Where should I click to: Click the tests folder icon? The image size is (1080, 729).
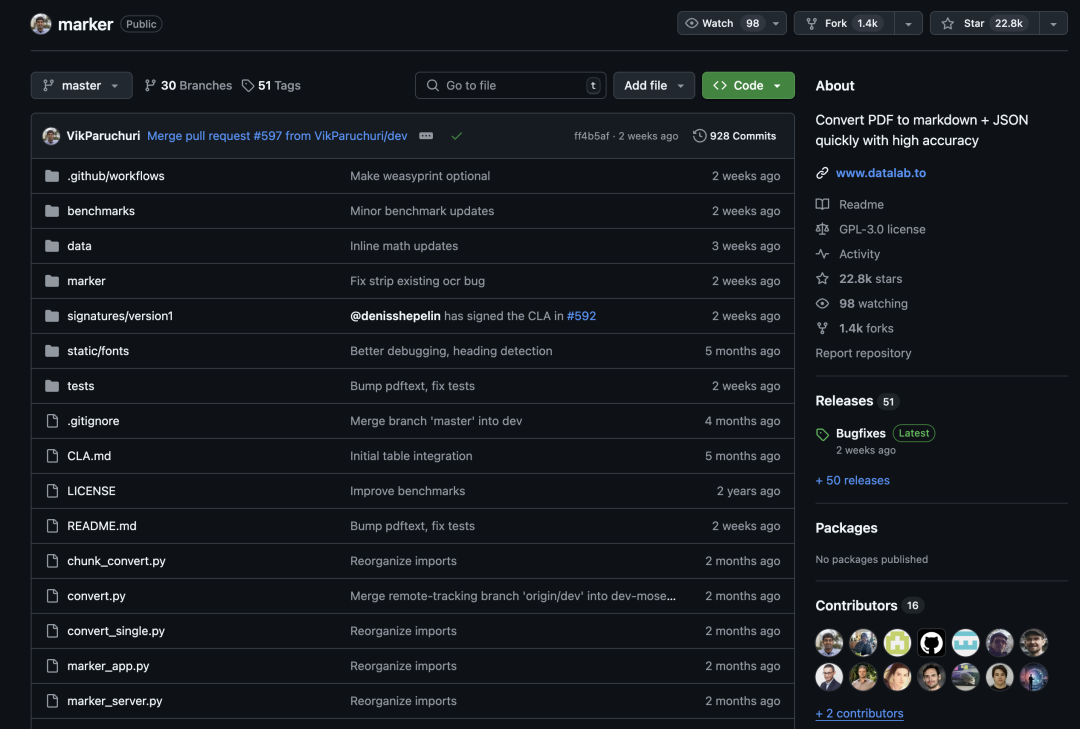(52, 386)
